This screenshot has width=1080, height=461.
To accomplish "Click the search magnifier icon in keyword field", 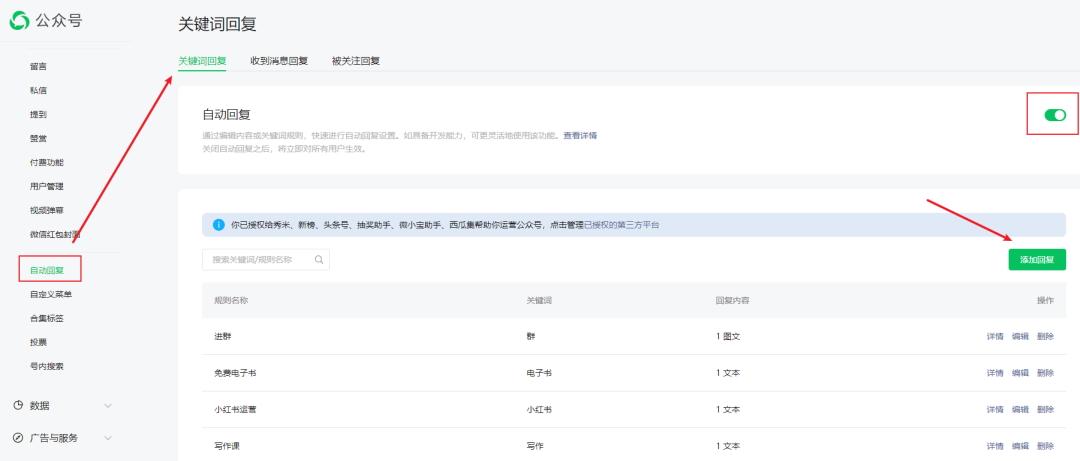I will 319,260.
